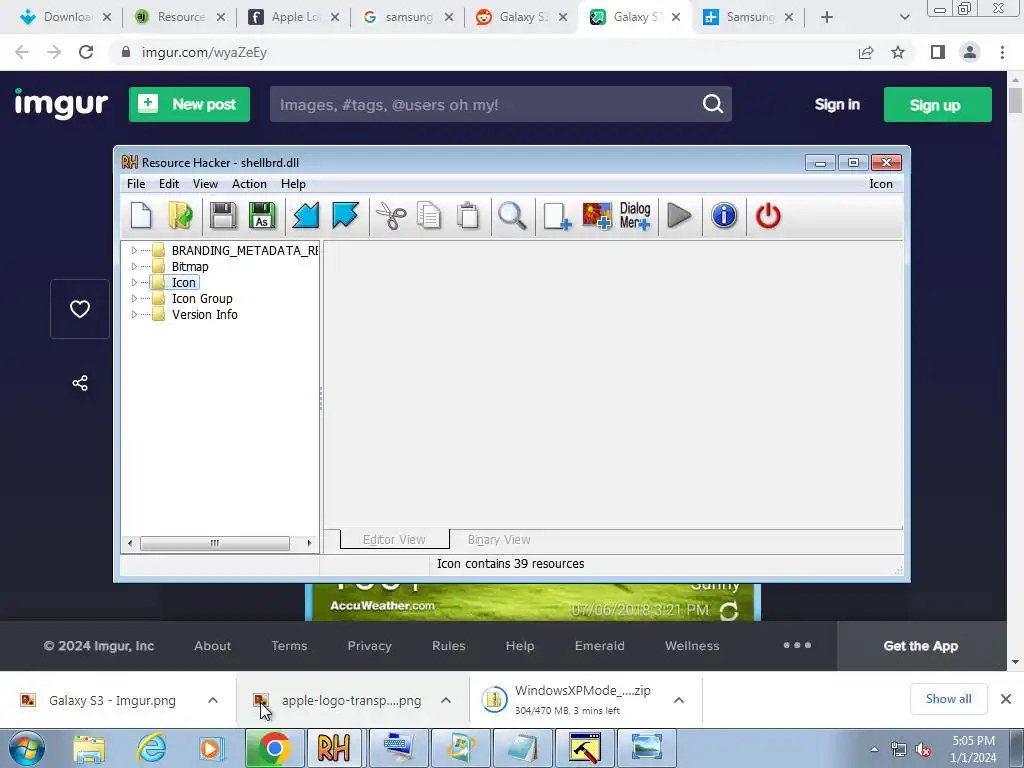Image resolution: width=1024 pixels, height=768 pixels.
Task: Expand the Icon Group tree node arrow
Action: [x=134, y=298]
